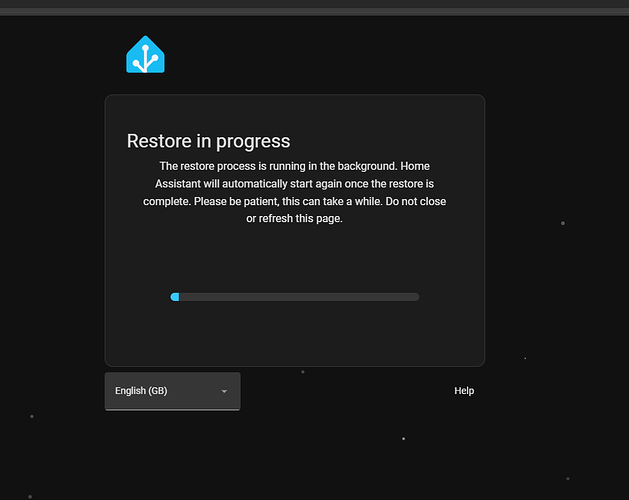The image size is (629, 500).
Task: Click the language dropdown arrow
Action: [224, 391]
